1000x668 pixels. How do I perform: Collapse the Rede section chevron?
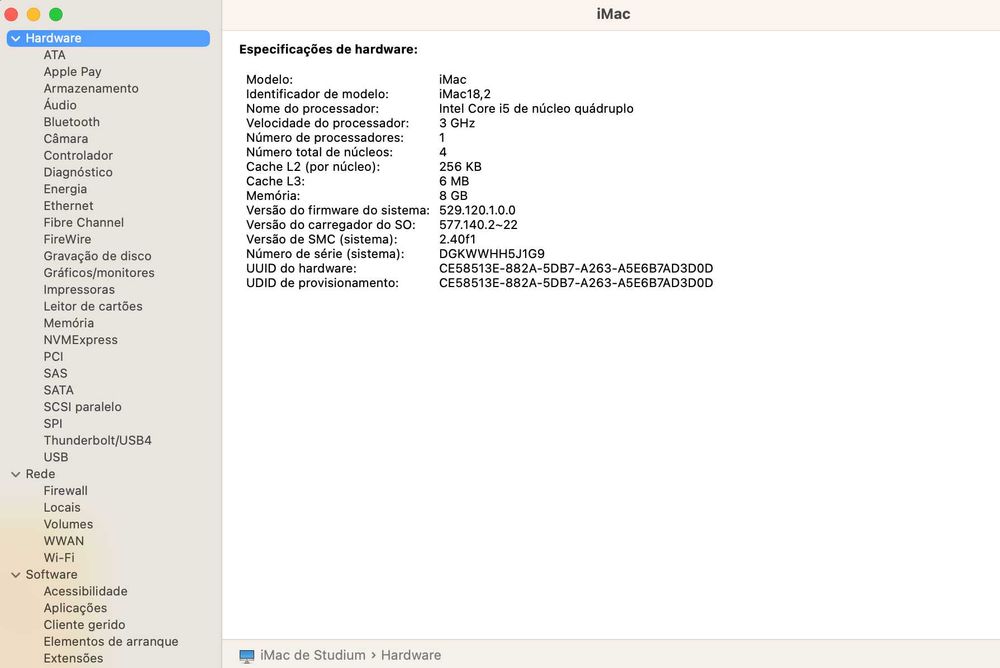click(16, 474)
